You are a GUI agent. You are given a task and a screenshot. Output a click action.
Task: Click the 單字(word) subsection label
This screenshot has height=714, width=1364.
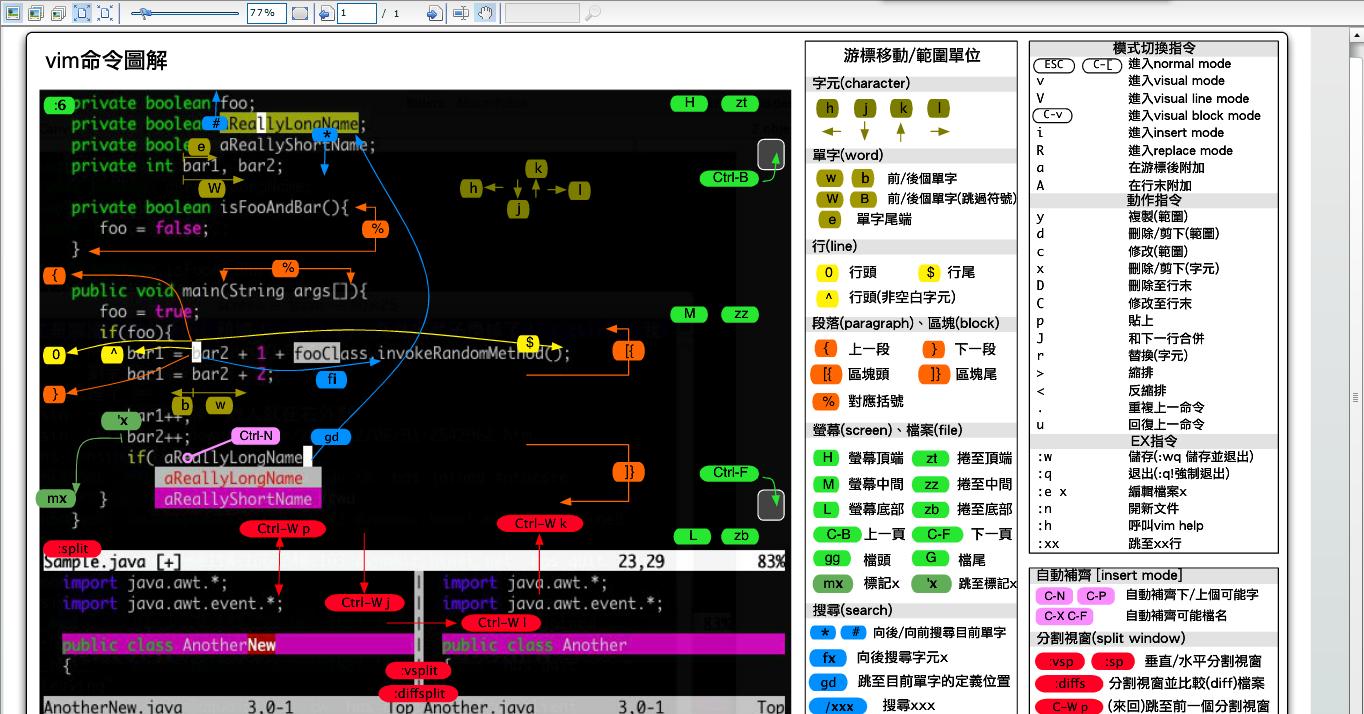point(848,155)
